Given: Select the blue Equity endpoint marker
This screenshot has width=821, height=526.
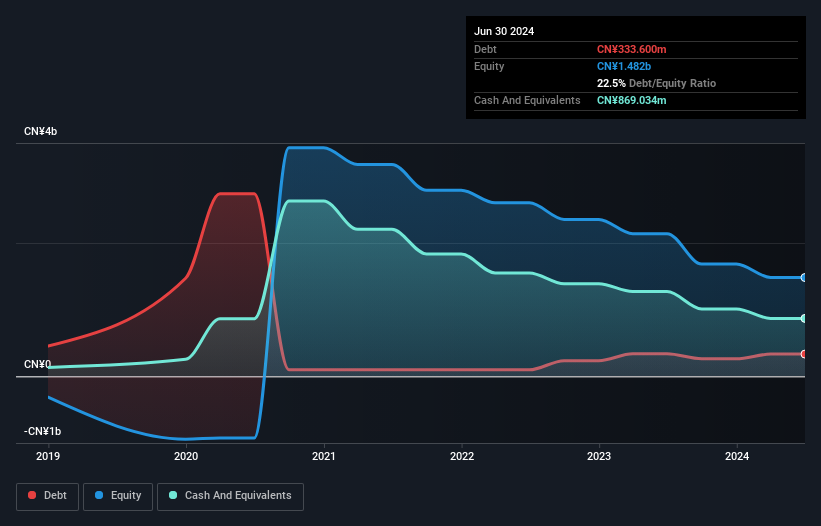Looking at the screenshot, I should click(x=804, y=278).
